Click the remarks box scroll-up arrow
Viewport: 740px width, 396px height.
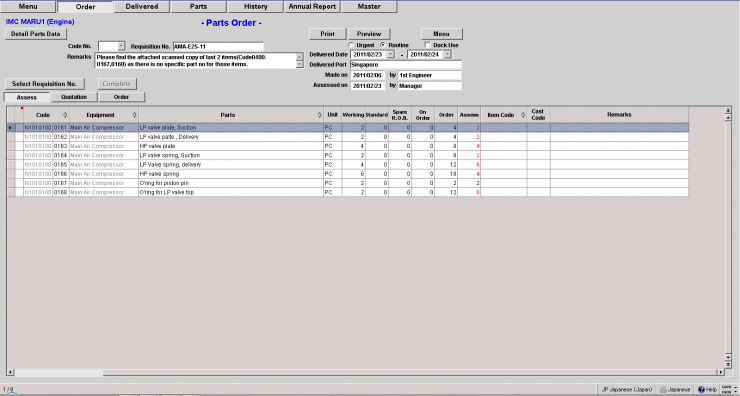tap(299, 57)
